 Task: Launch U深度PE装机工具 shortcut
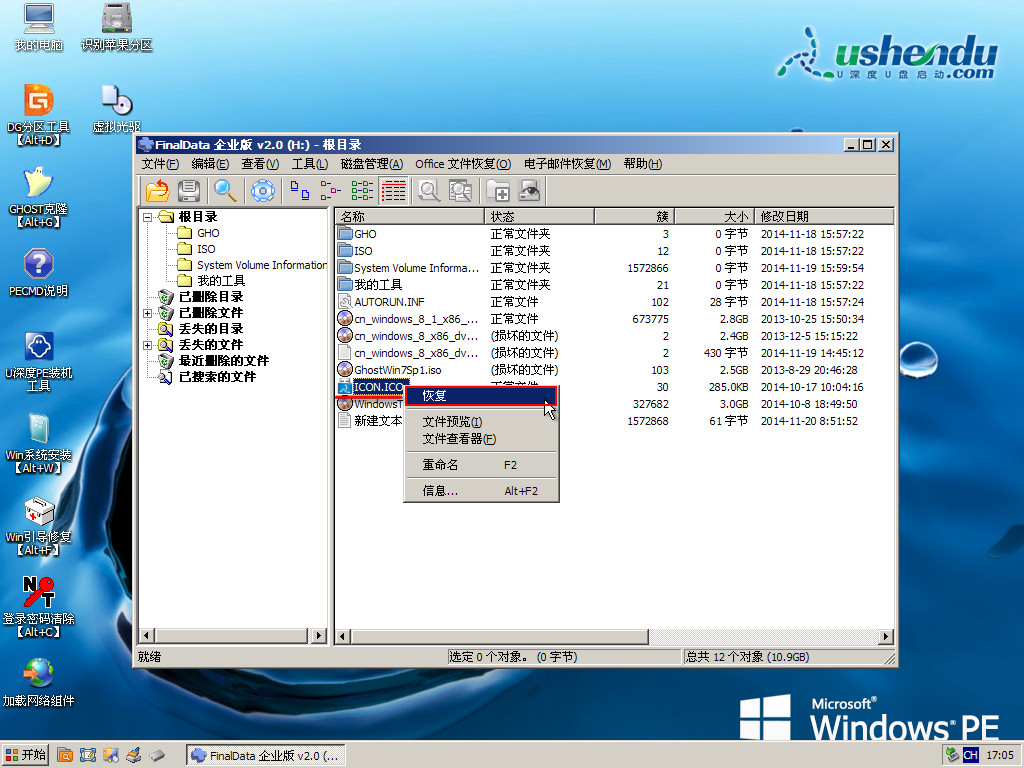point(39,361)
